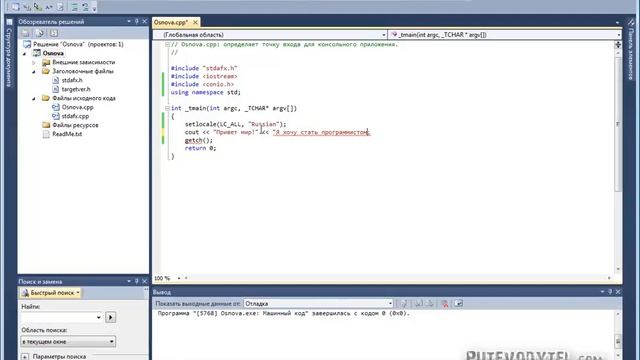Toggle auto-hide pin on Поиск и замена panel
Screen dimensions: 640x360
point(137,281)
